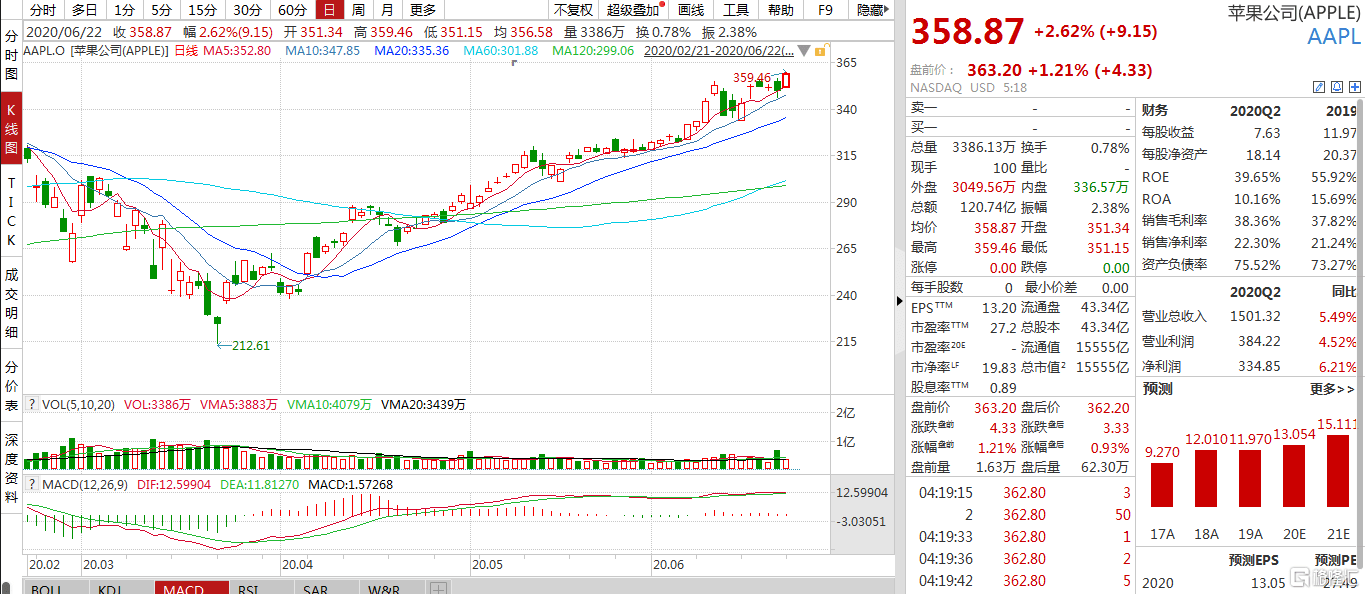Screen dimensions: 1365x594
Task: Click the MA120:299.06 label
Action: [594, 50]
